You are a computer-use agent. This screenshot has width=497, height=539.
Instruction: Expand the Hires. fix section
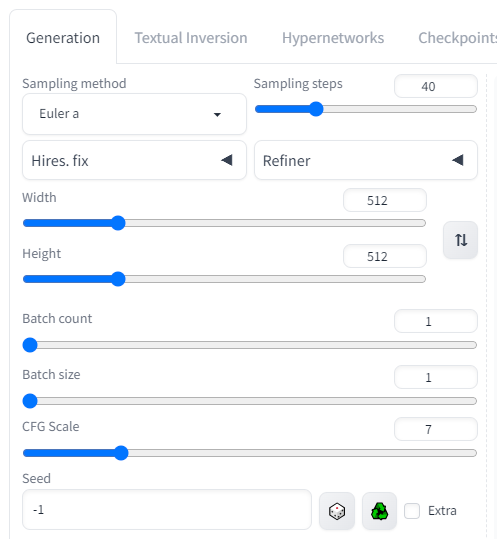(x=134, y=160)
